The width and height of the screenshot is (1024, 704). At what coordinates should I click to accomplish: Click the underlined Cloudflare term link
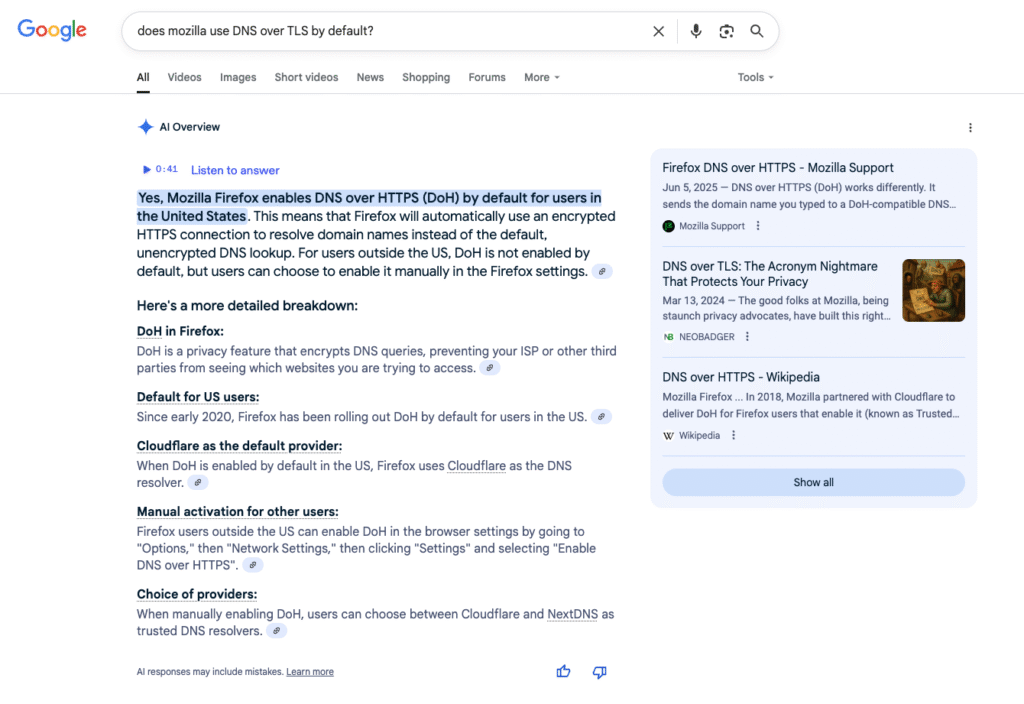tap(476, 466)
